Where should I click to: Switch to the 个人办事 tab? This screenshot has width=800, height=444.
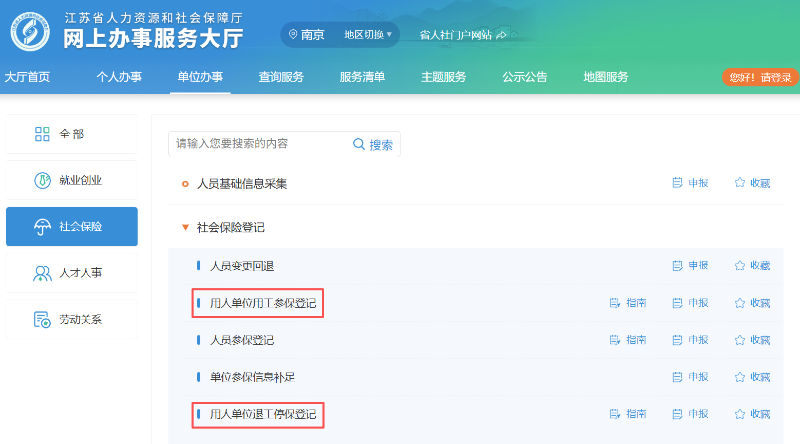coord(119,77)
